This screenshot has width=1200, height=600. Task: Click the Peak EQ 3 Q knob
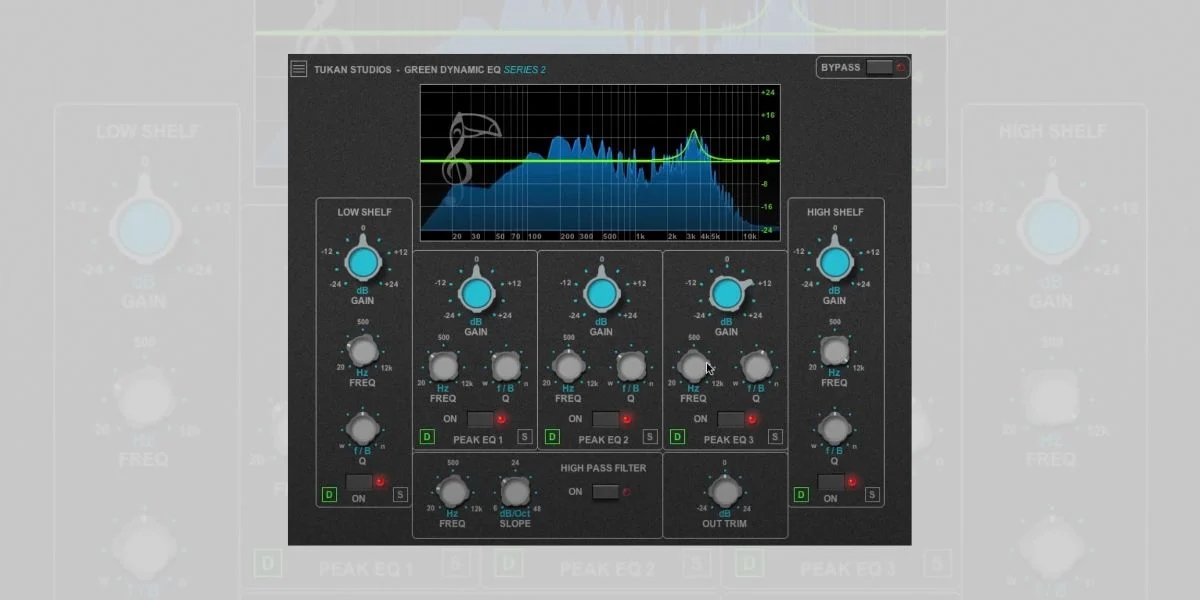pos(757,367)
